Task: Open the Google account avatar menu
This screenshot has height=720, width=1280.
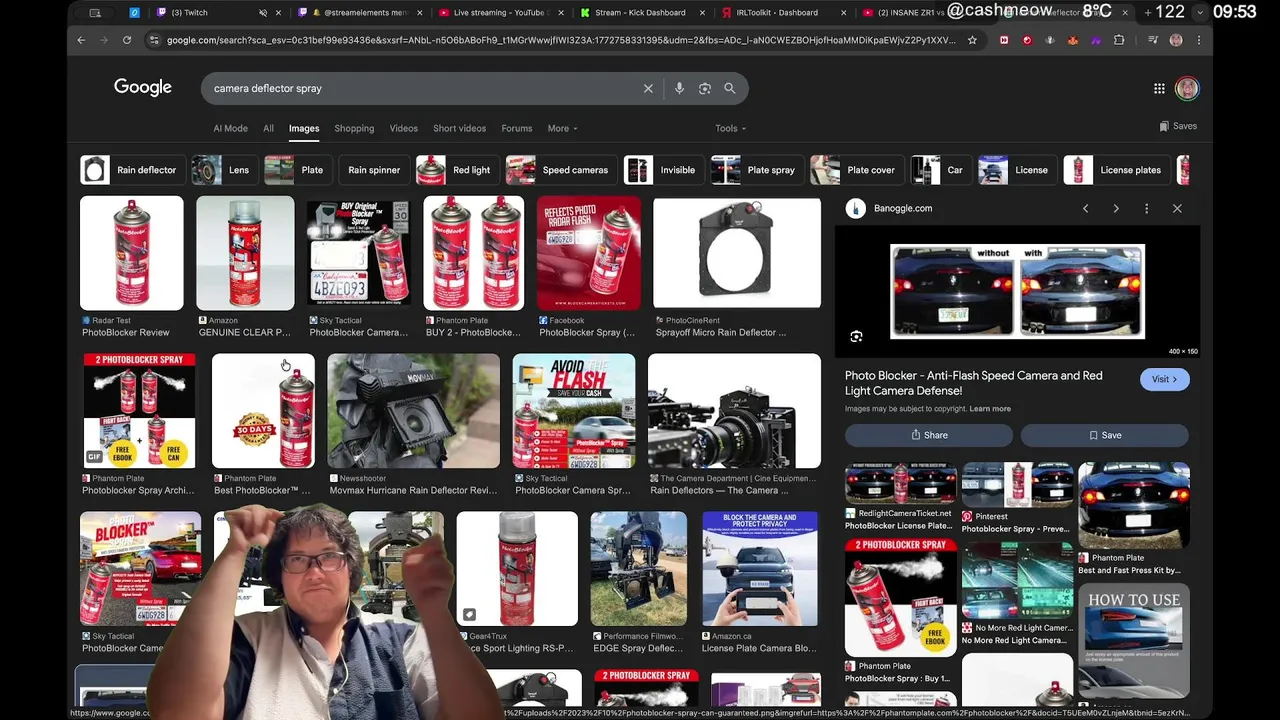Action: click(1187, 88)
